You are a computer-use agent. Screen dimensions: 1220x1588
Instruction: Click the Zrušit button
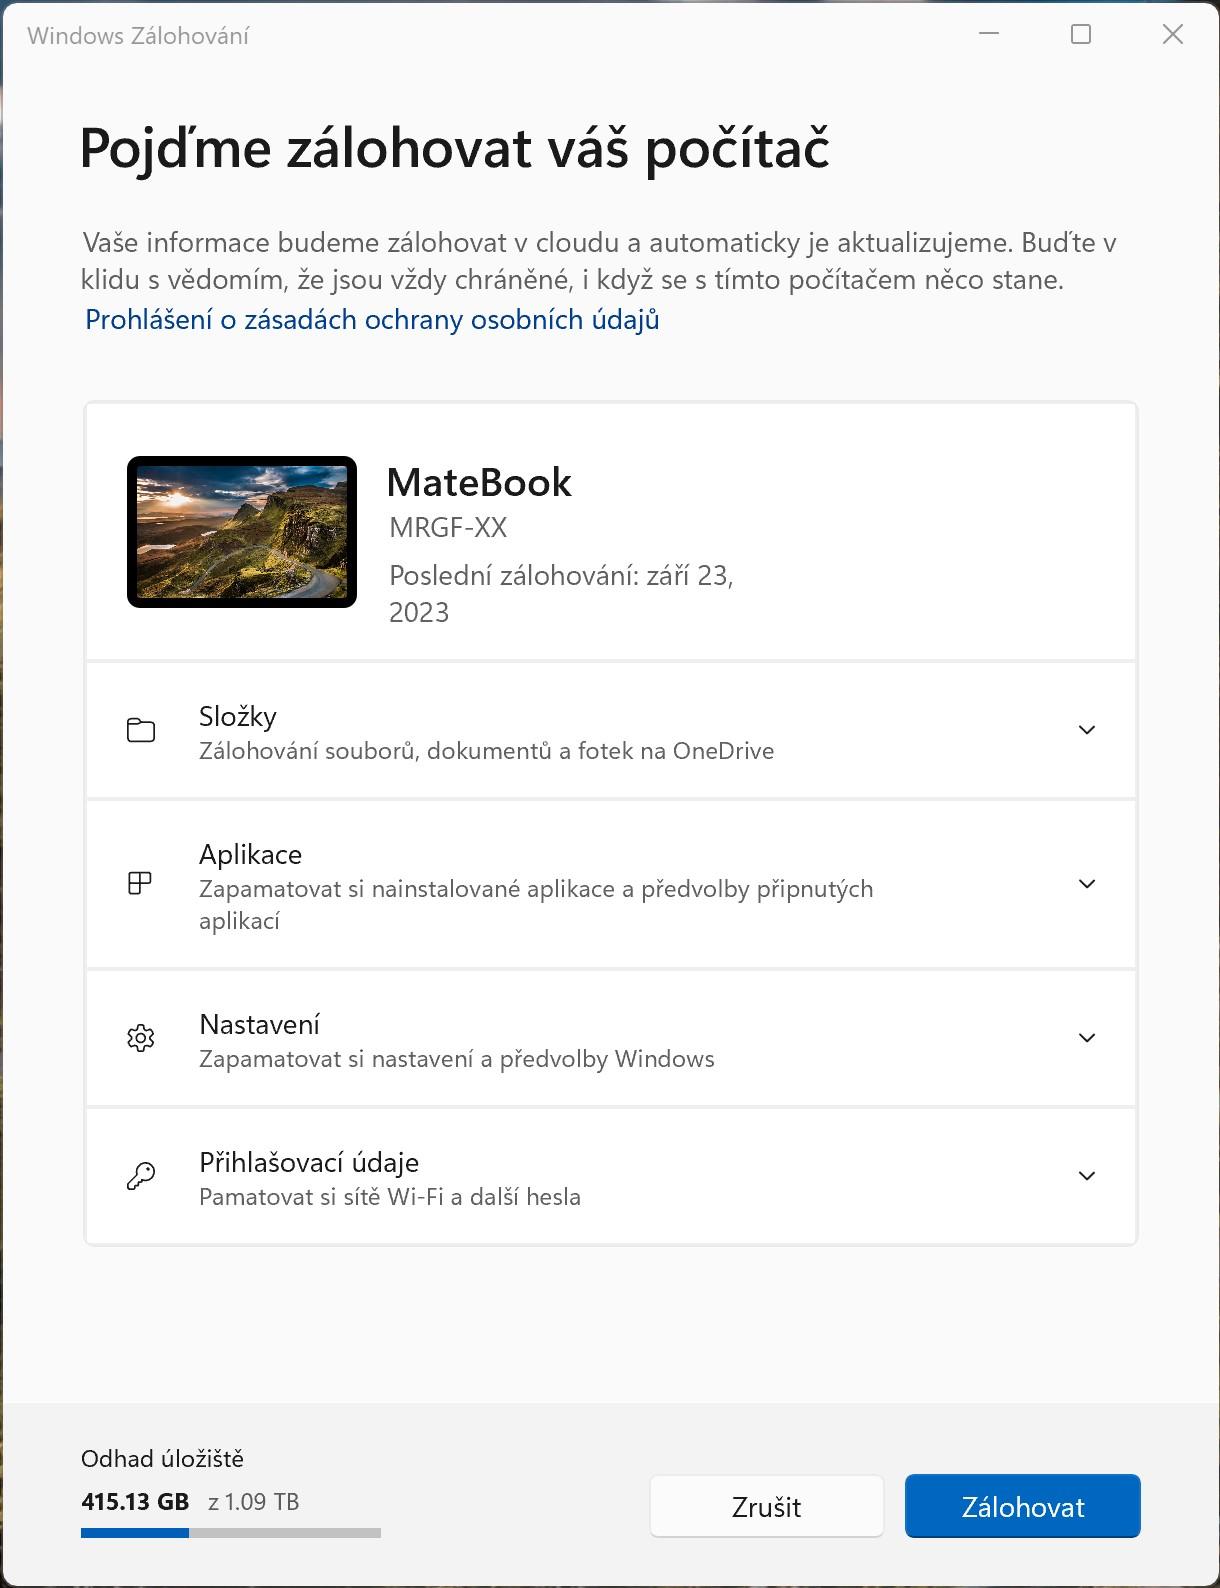(766, 1506)
